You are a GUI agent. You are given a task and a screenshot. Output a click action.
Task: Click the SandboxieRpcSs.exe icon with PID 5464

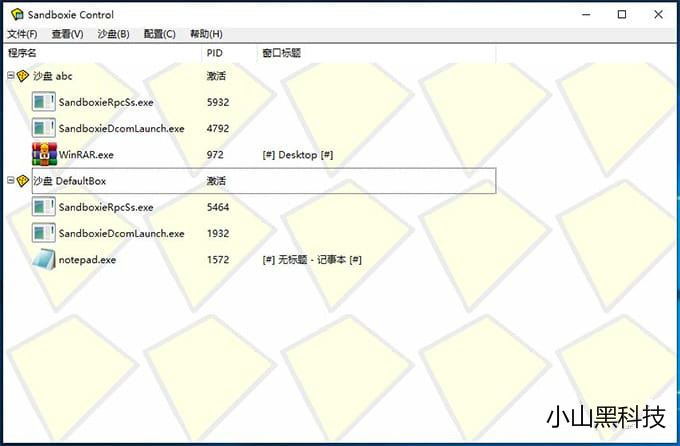tap(44, 207)
